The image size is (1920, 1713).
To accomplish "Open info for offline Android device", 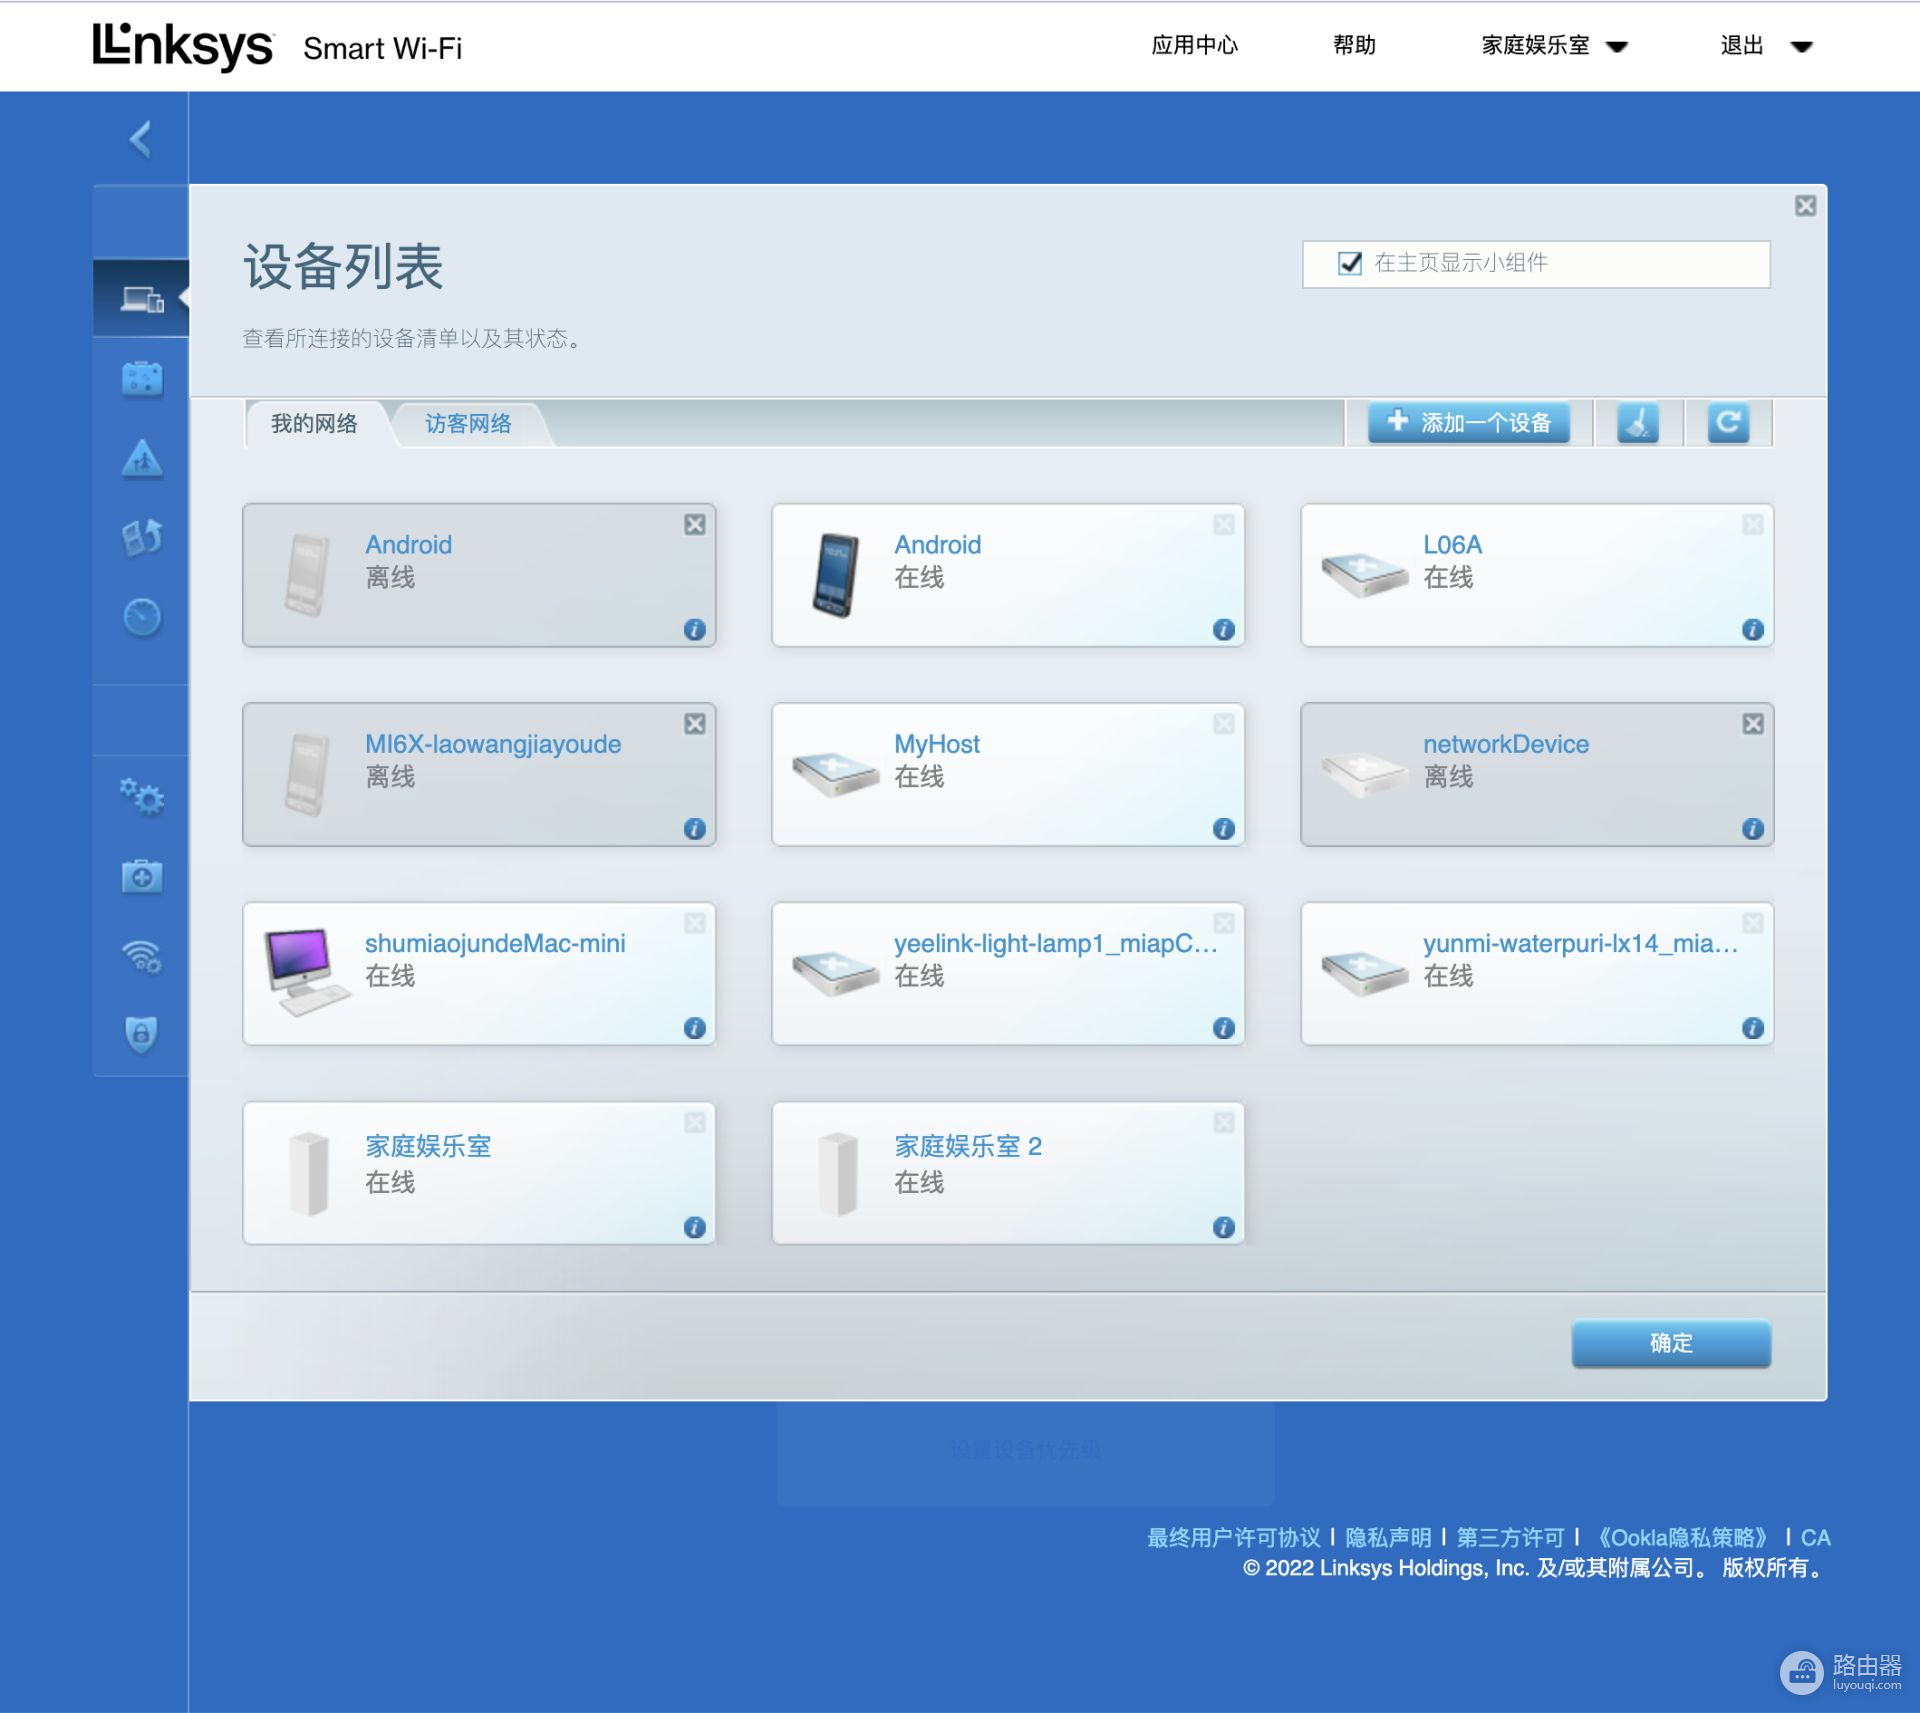I will click(x=695, y=629).
